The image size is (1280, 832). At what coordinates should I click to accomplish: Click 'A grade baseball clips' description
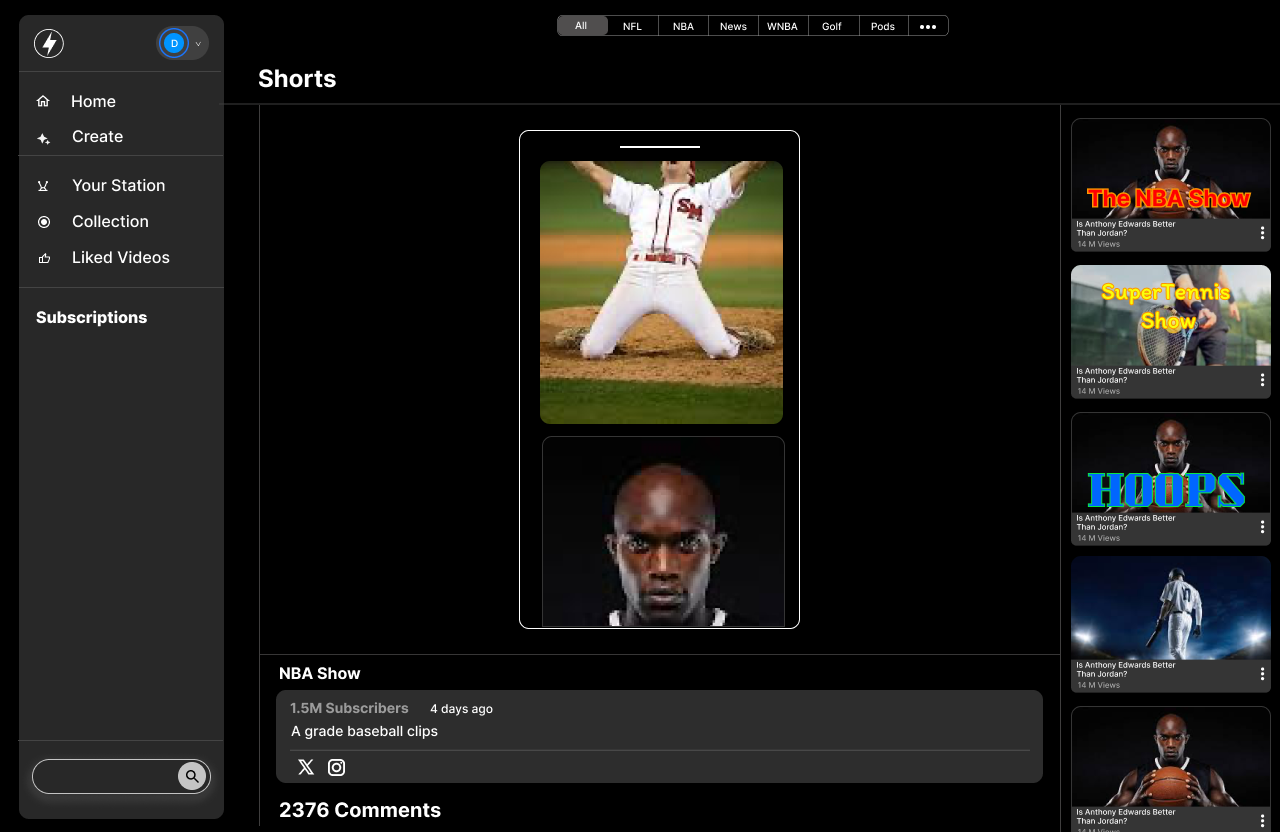click(364, 731)
